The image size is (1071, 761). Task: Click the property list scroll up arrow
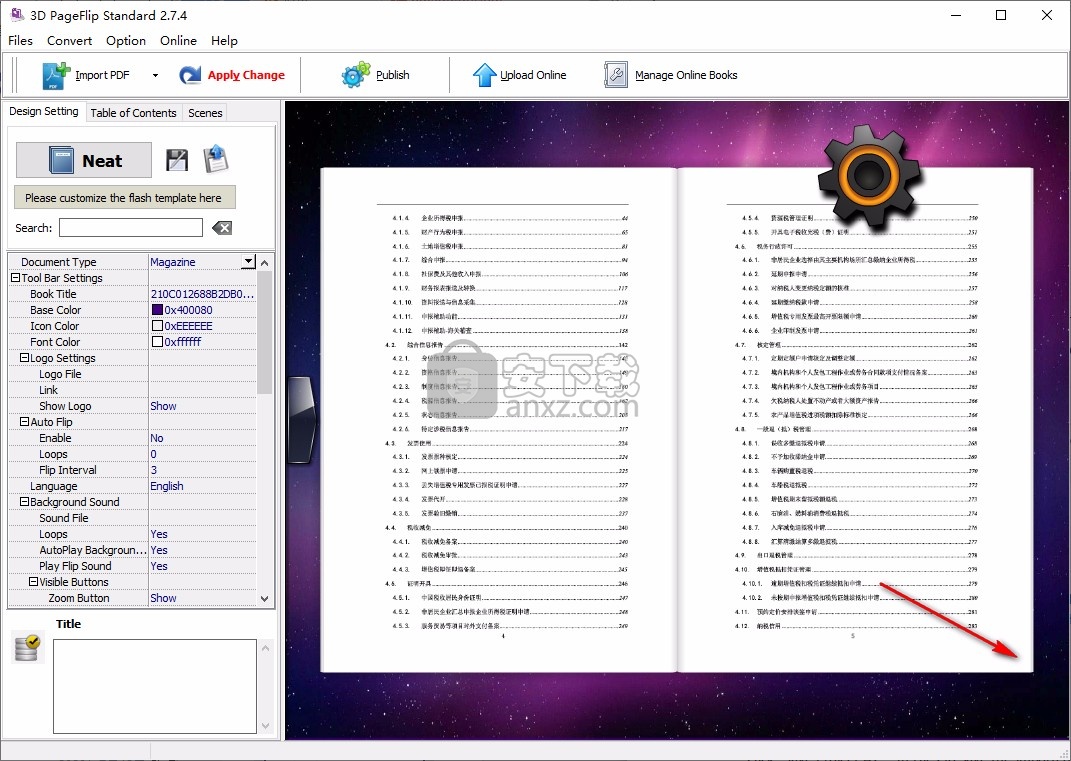pyautogui.click(x=265, y=262)
